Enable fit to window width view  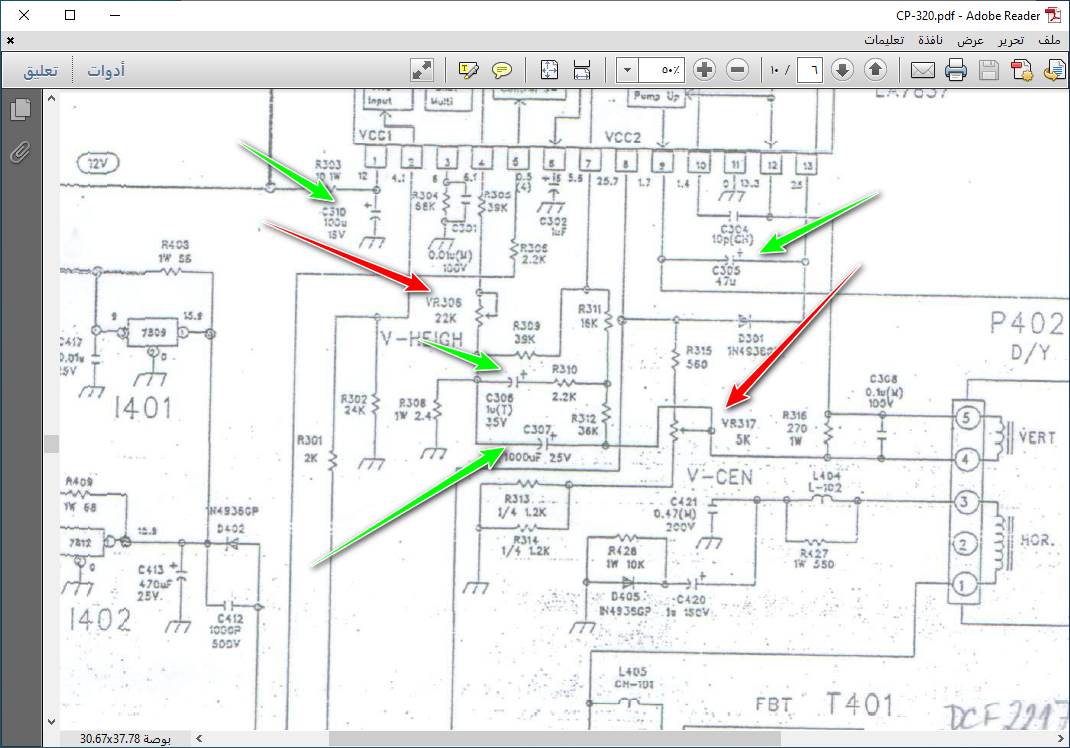(582, 70)
